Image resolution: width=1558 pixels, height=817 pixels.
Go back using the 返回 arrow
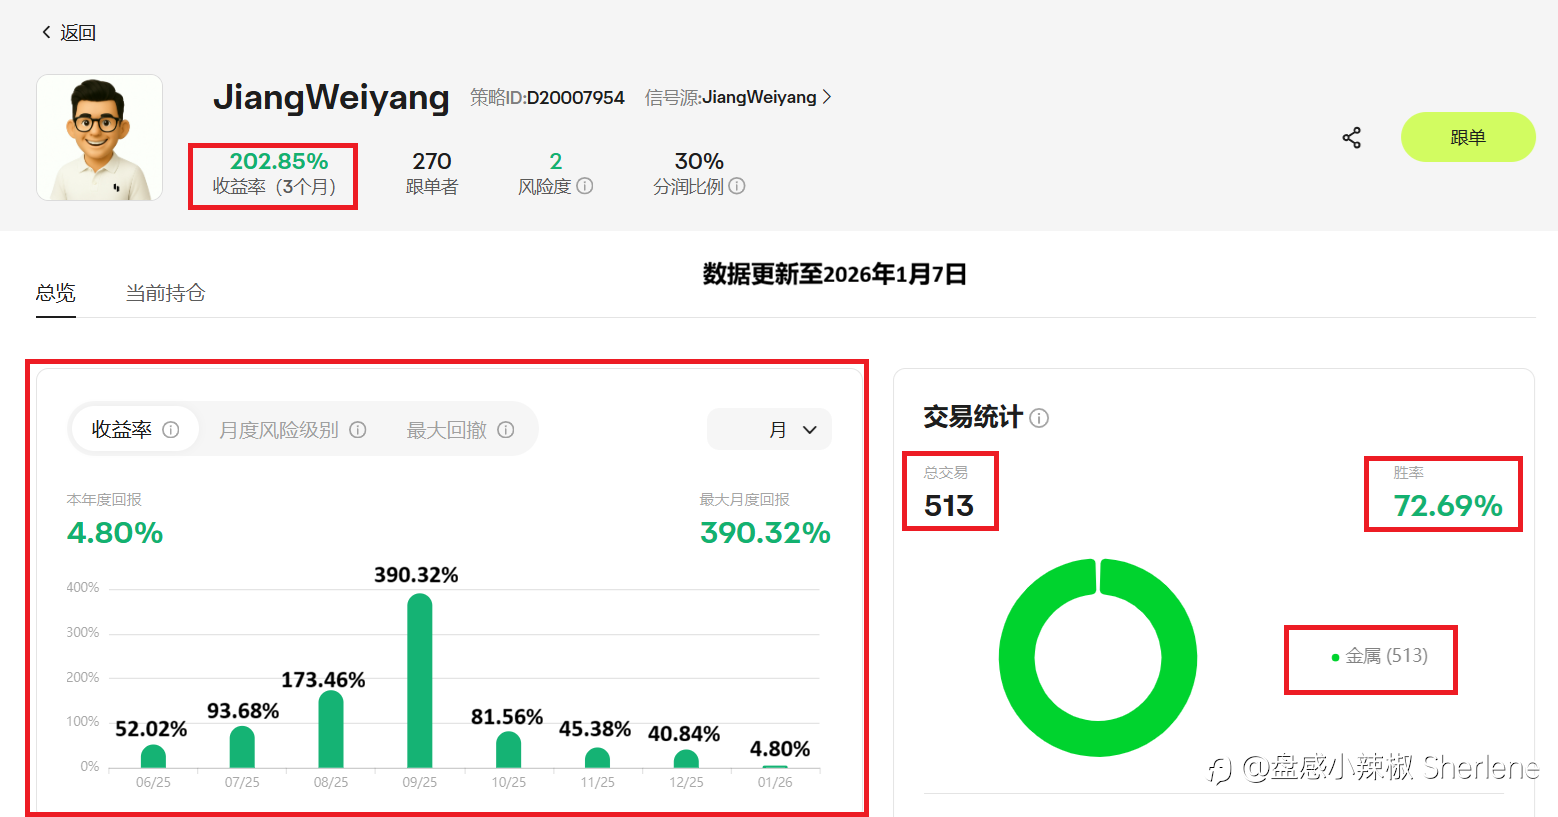pos(67,33)
